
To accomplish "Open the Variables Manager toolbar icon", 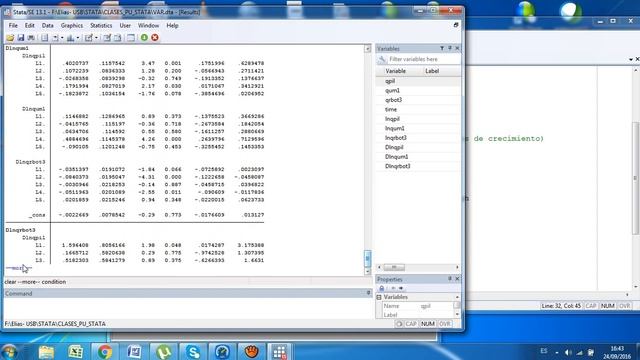I will (x=131, y=38).
